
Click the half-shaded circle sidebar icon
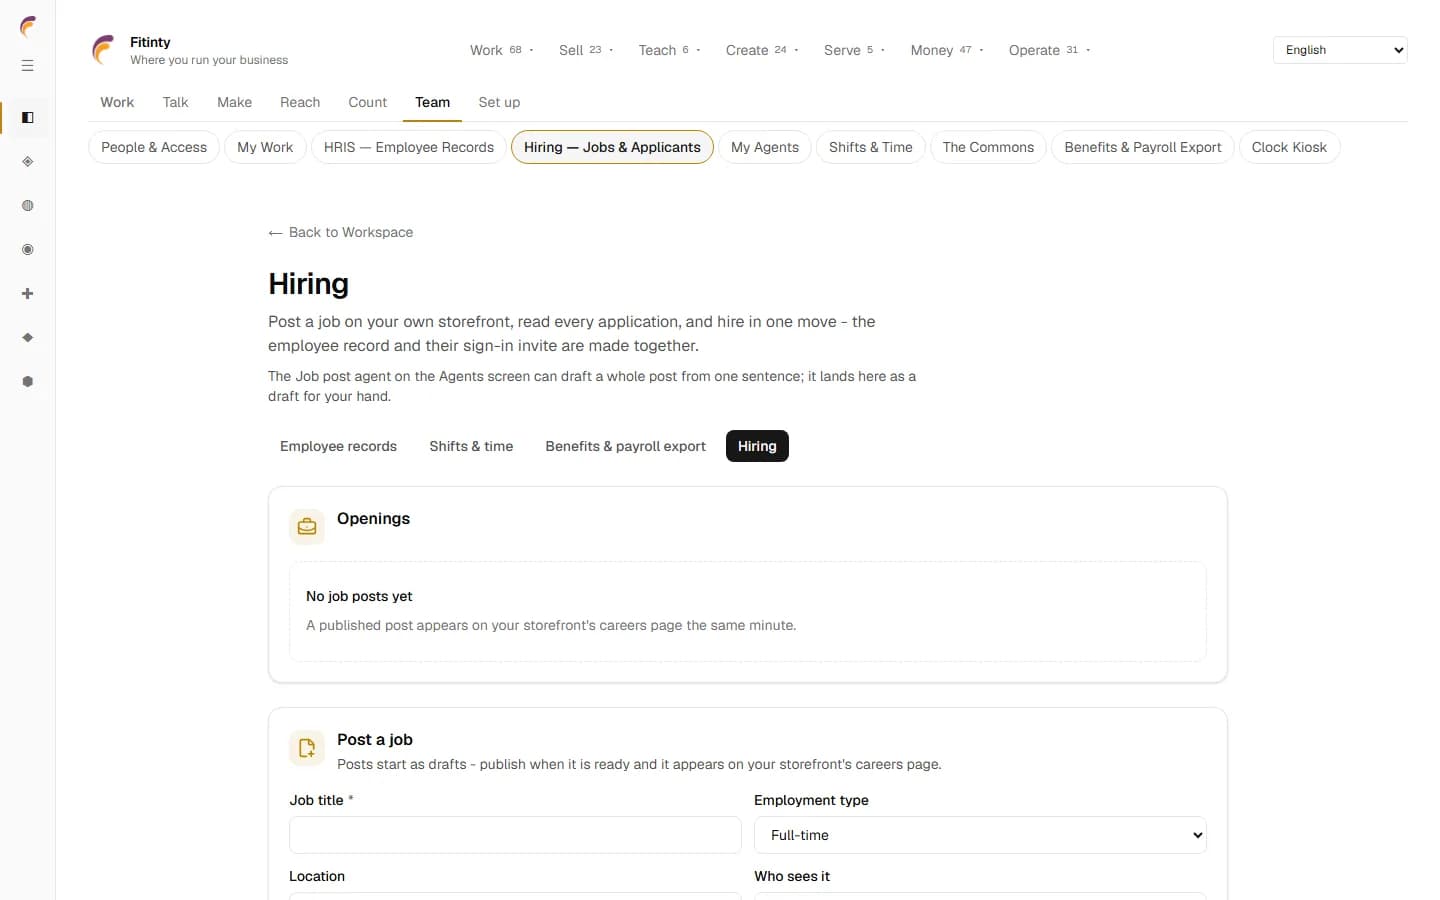point(28,206)
